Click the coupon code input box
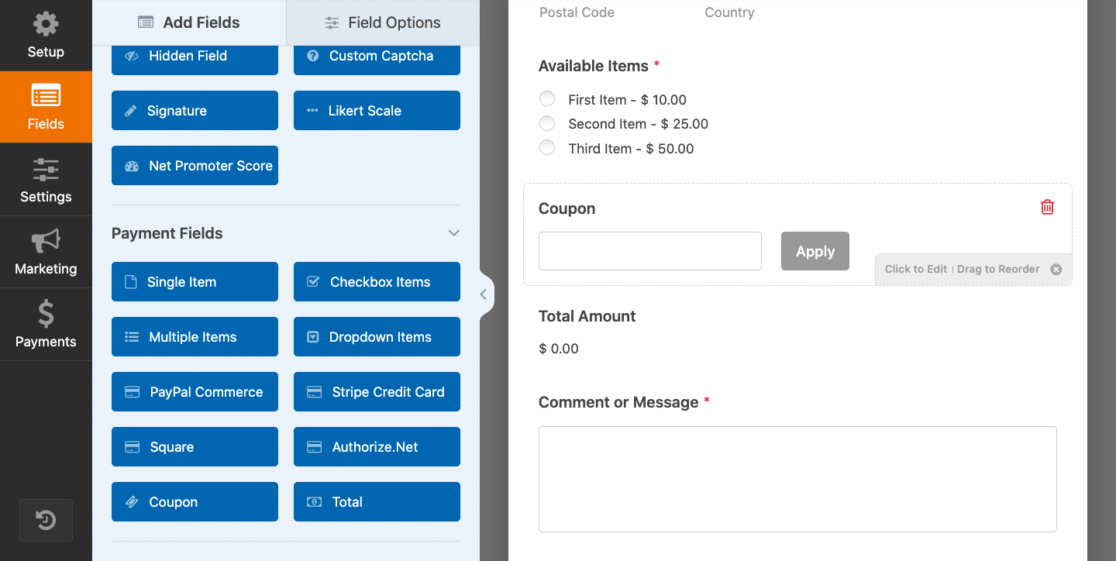 [x=650, y=251]
